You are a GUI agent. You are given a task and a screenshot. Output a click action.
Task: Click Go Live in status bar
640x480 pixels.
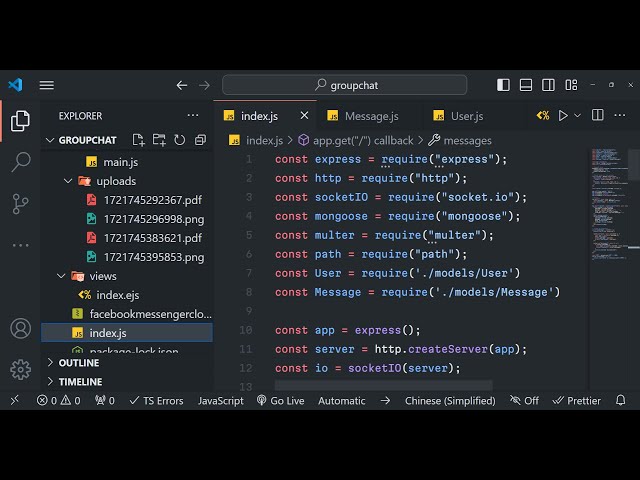coord(280,400)
